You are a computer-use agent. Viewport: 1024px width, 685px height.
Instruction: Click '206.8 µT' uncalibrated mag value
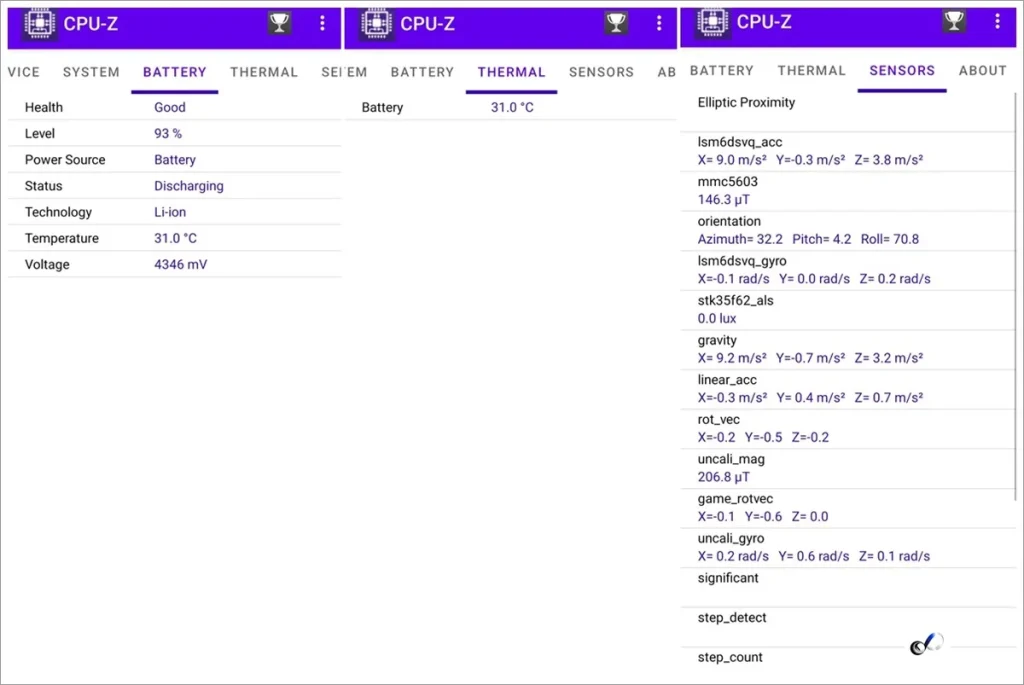click(724, 477)
